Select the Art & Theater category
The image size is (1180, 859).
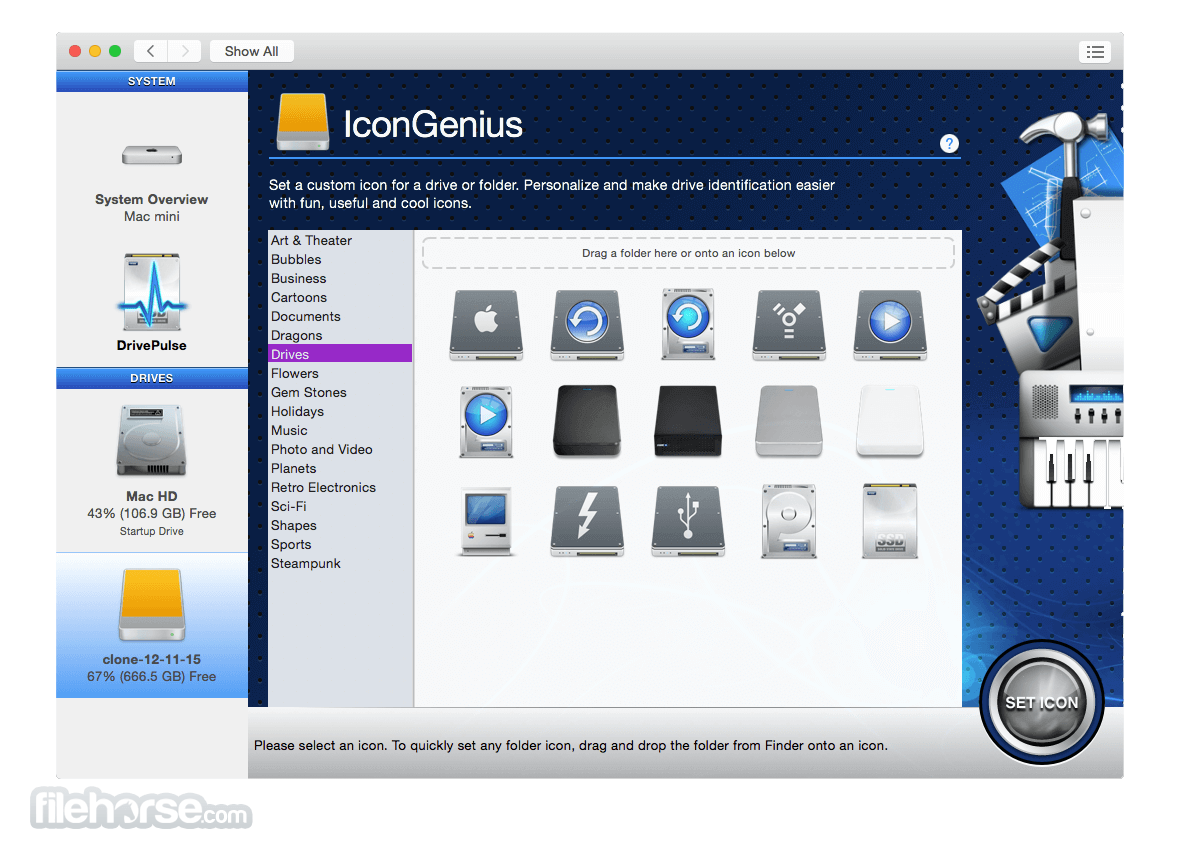pos(340,240)
